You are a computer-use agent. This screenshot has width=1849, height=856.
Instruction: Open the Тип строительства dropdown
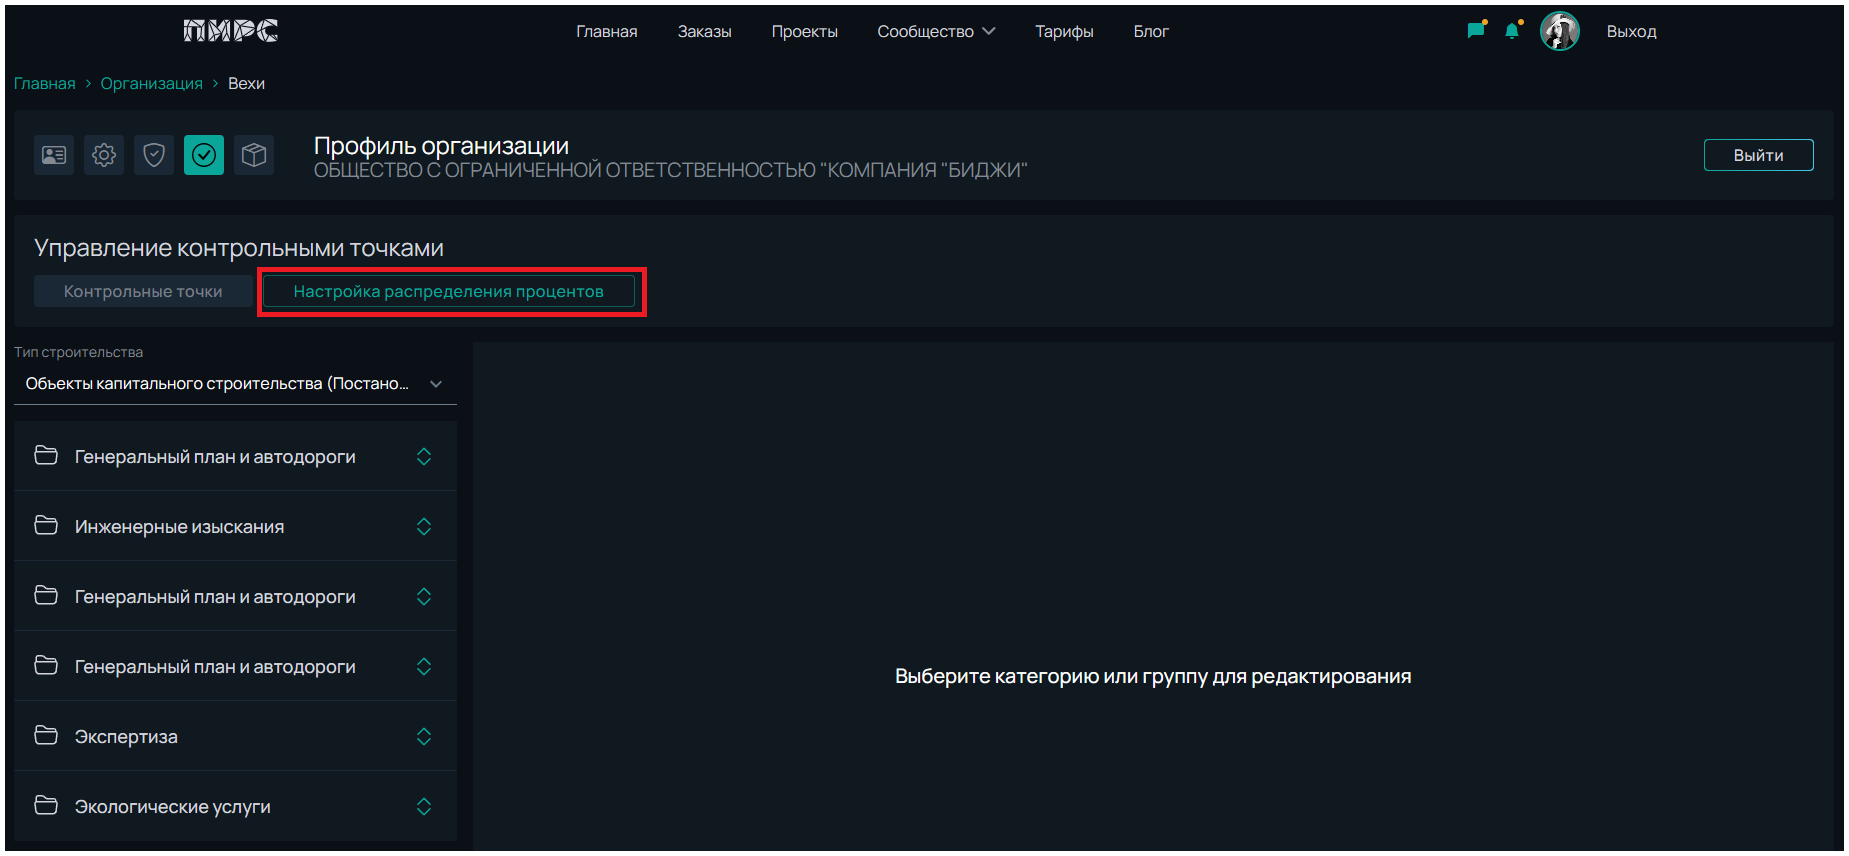coord(234,384)
